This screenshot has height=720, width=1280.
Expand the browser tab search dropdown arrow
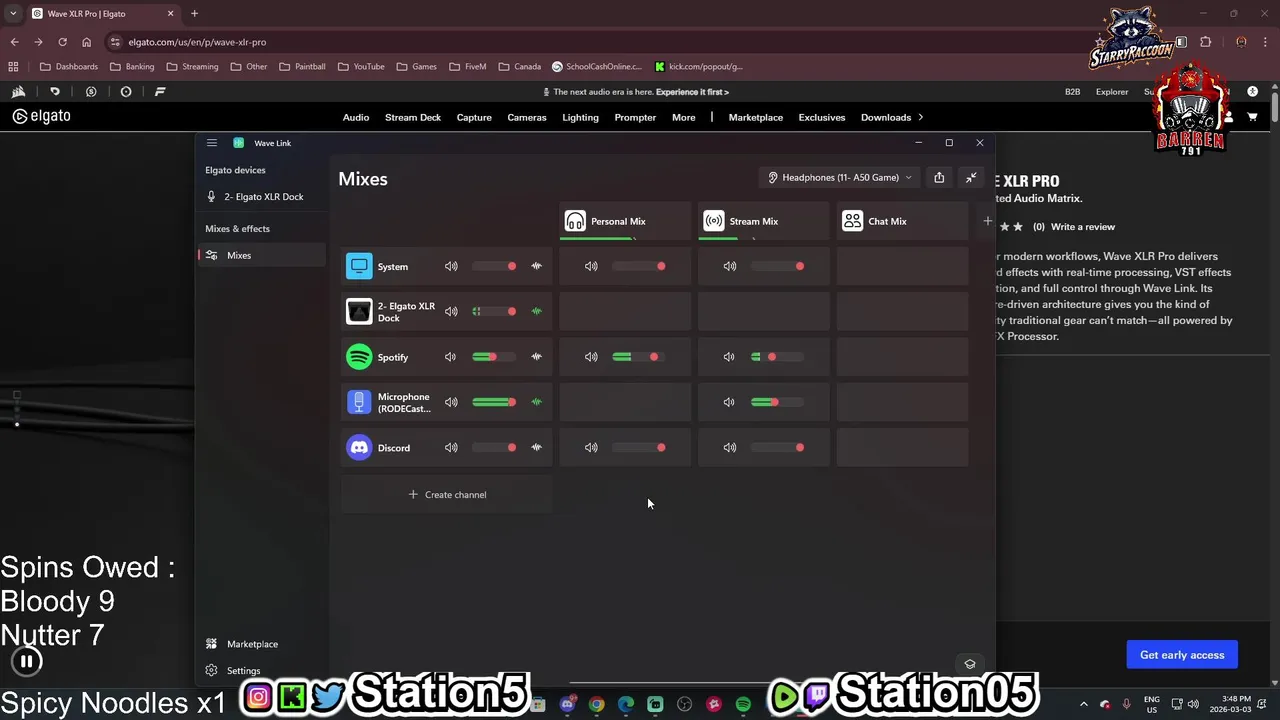[13, 13]
